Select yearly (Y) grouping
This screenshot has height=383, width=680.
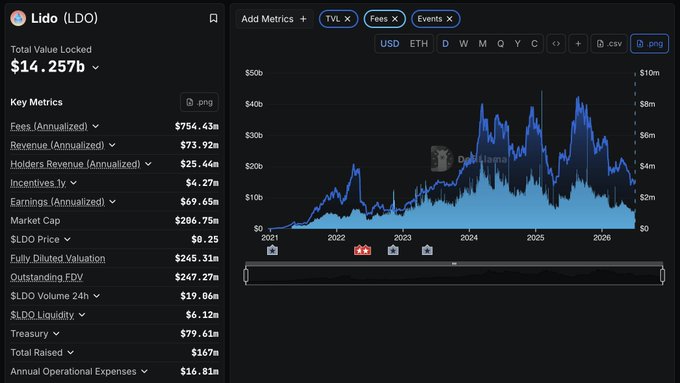(517, 44)
